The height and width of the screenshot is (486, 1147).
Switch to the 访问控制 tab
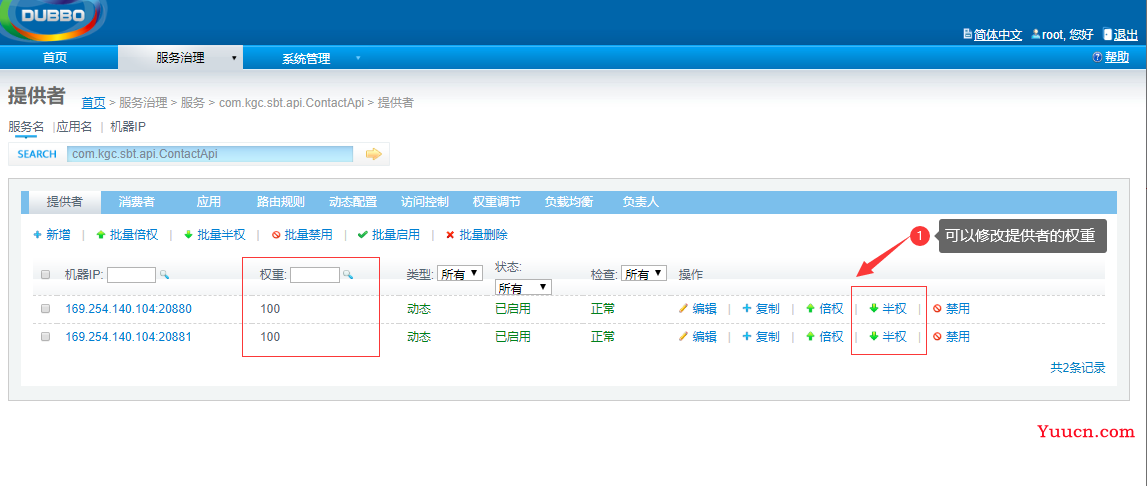pyautogui.click(x=425, y=202)
